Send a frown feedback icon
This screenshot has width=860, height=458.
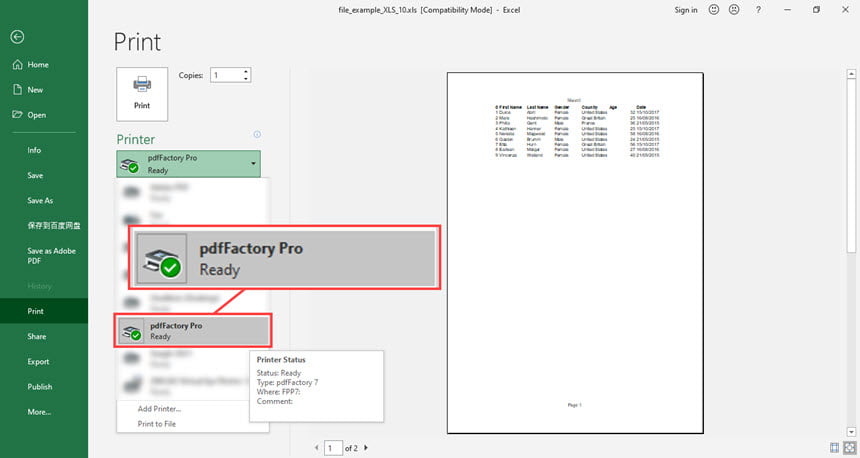[x=734, y=10]
